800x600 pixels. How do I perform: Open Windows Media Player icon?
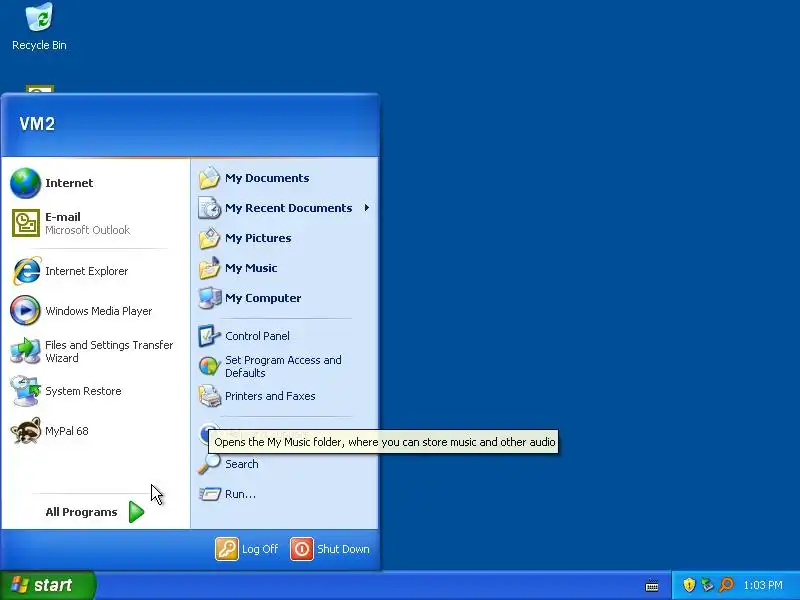click(x=25, y=311)
